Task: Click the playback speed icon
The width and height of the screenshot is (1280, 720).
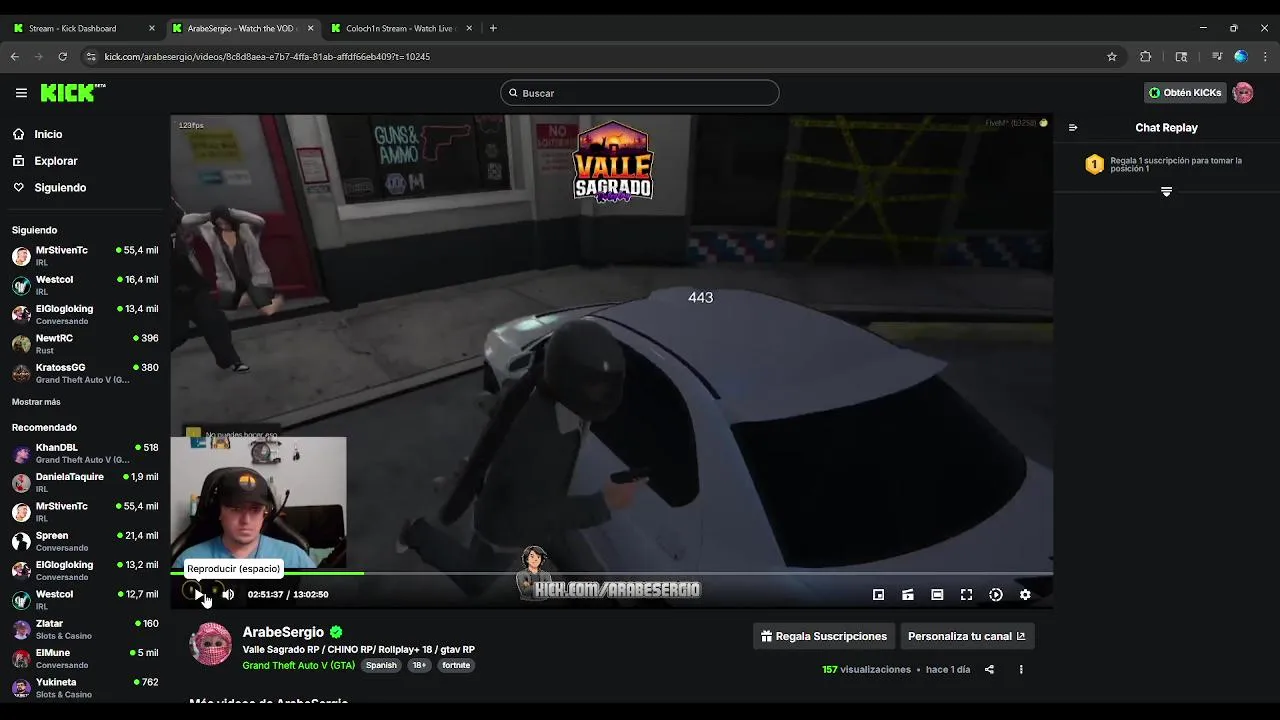Action: pyautogui.click(x=996, y=595)
